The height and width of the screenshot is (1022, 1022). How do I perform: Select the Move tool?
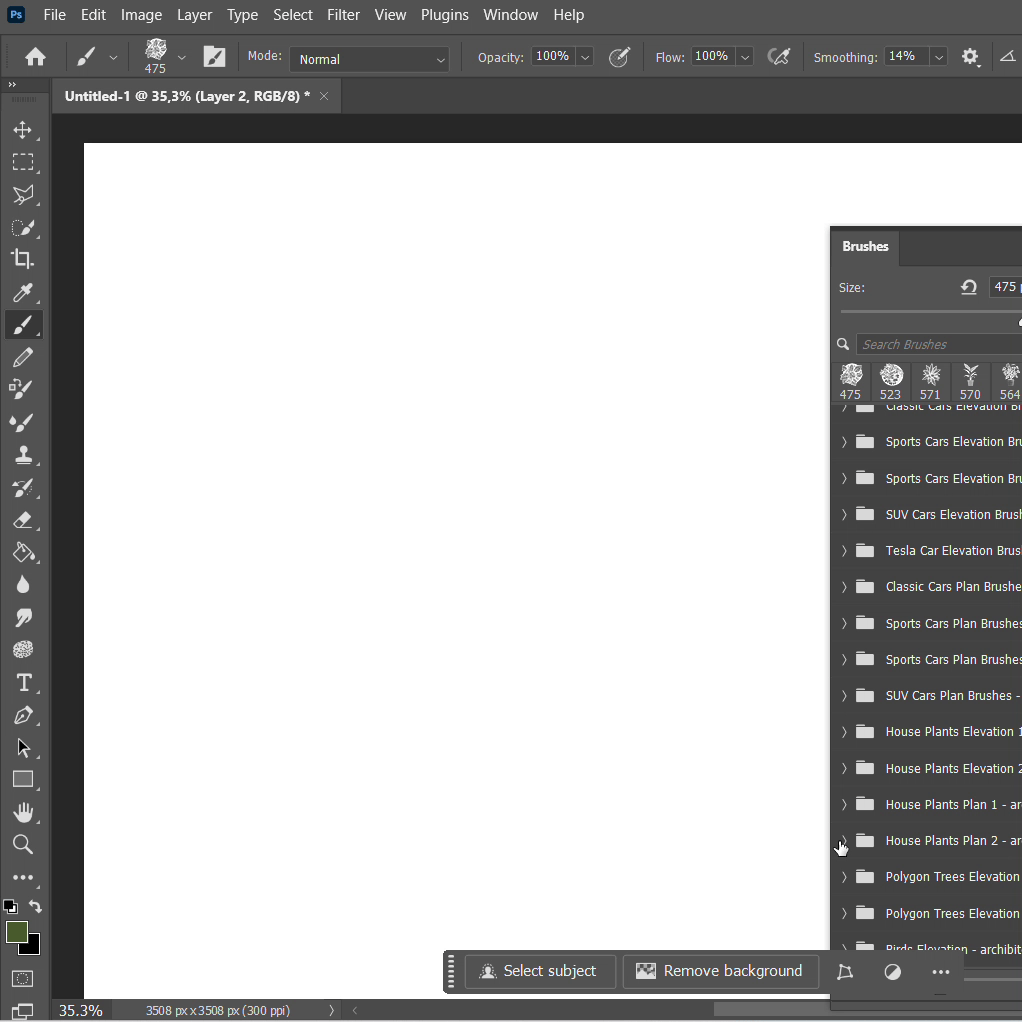pyautogui.click(x=23, y=130)
